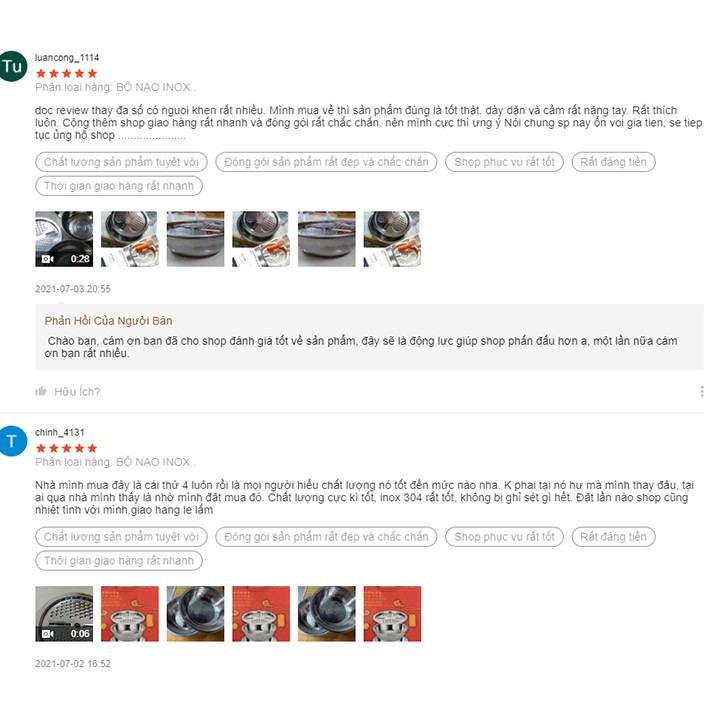Open the first red box product photo
Image resolution: width=720 pixels, height=720 pixels.
tap(129, 613)
